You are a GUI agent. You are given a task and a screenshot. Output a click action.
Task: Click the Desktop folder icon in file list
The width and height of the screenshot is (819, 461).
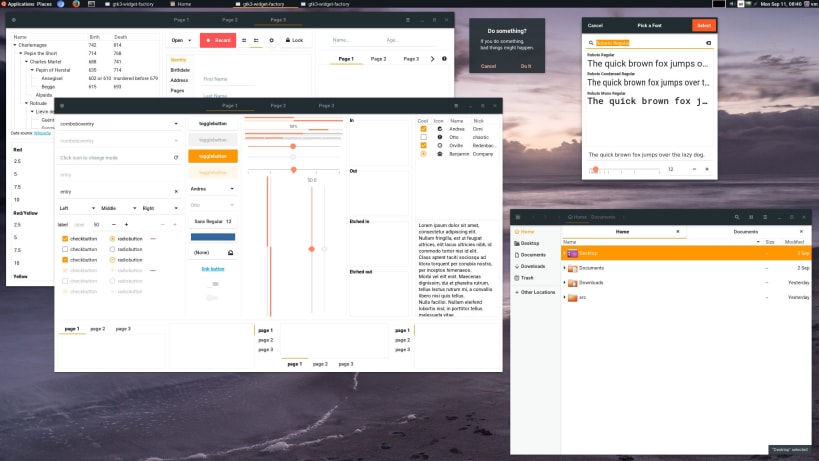coord(572,253)
